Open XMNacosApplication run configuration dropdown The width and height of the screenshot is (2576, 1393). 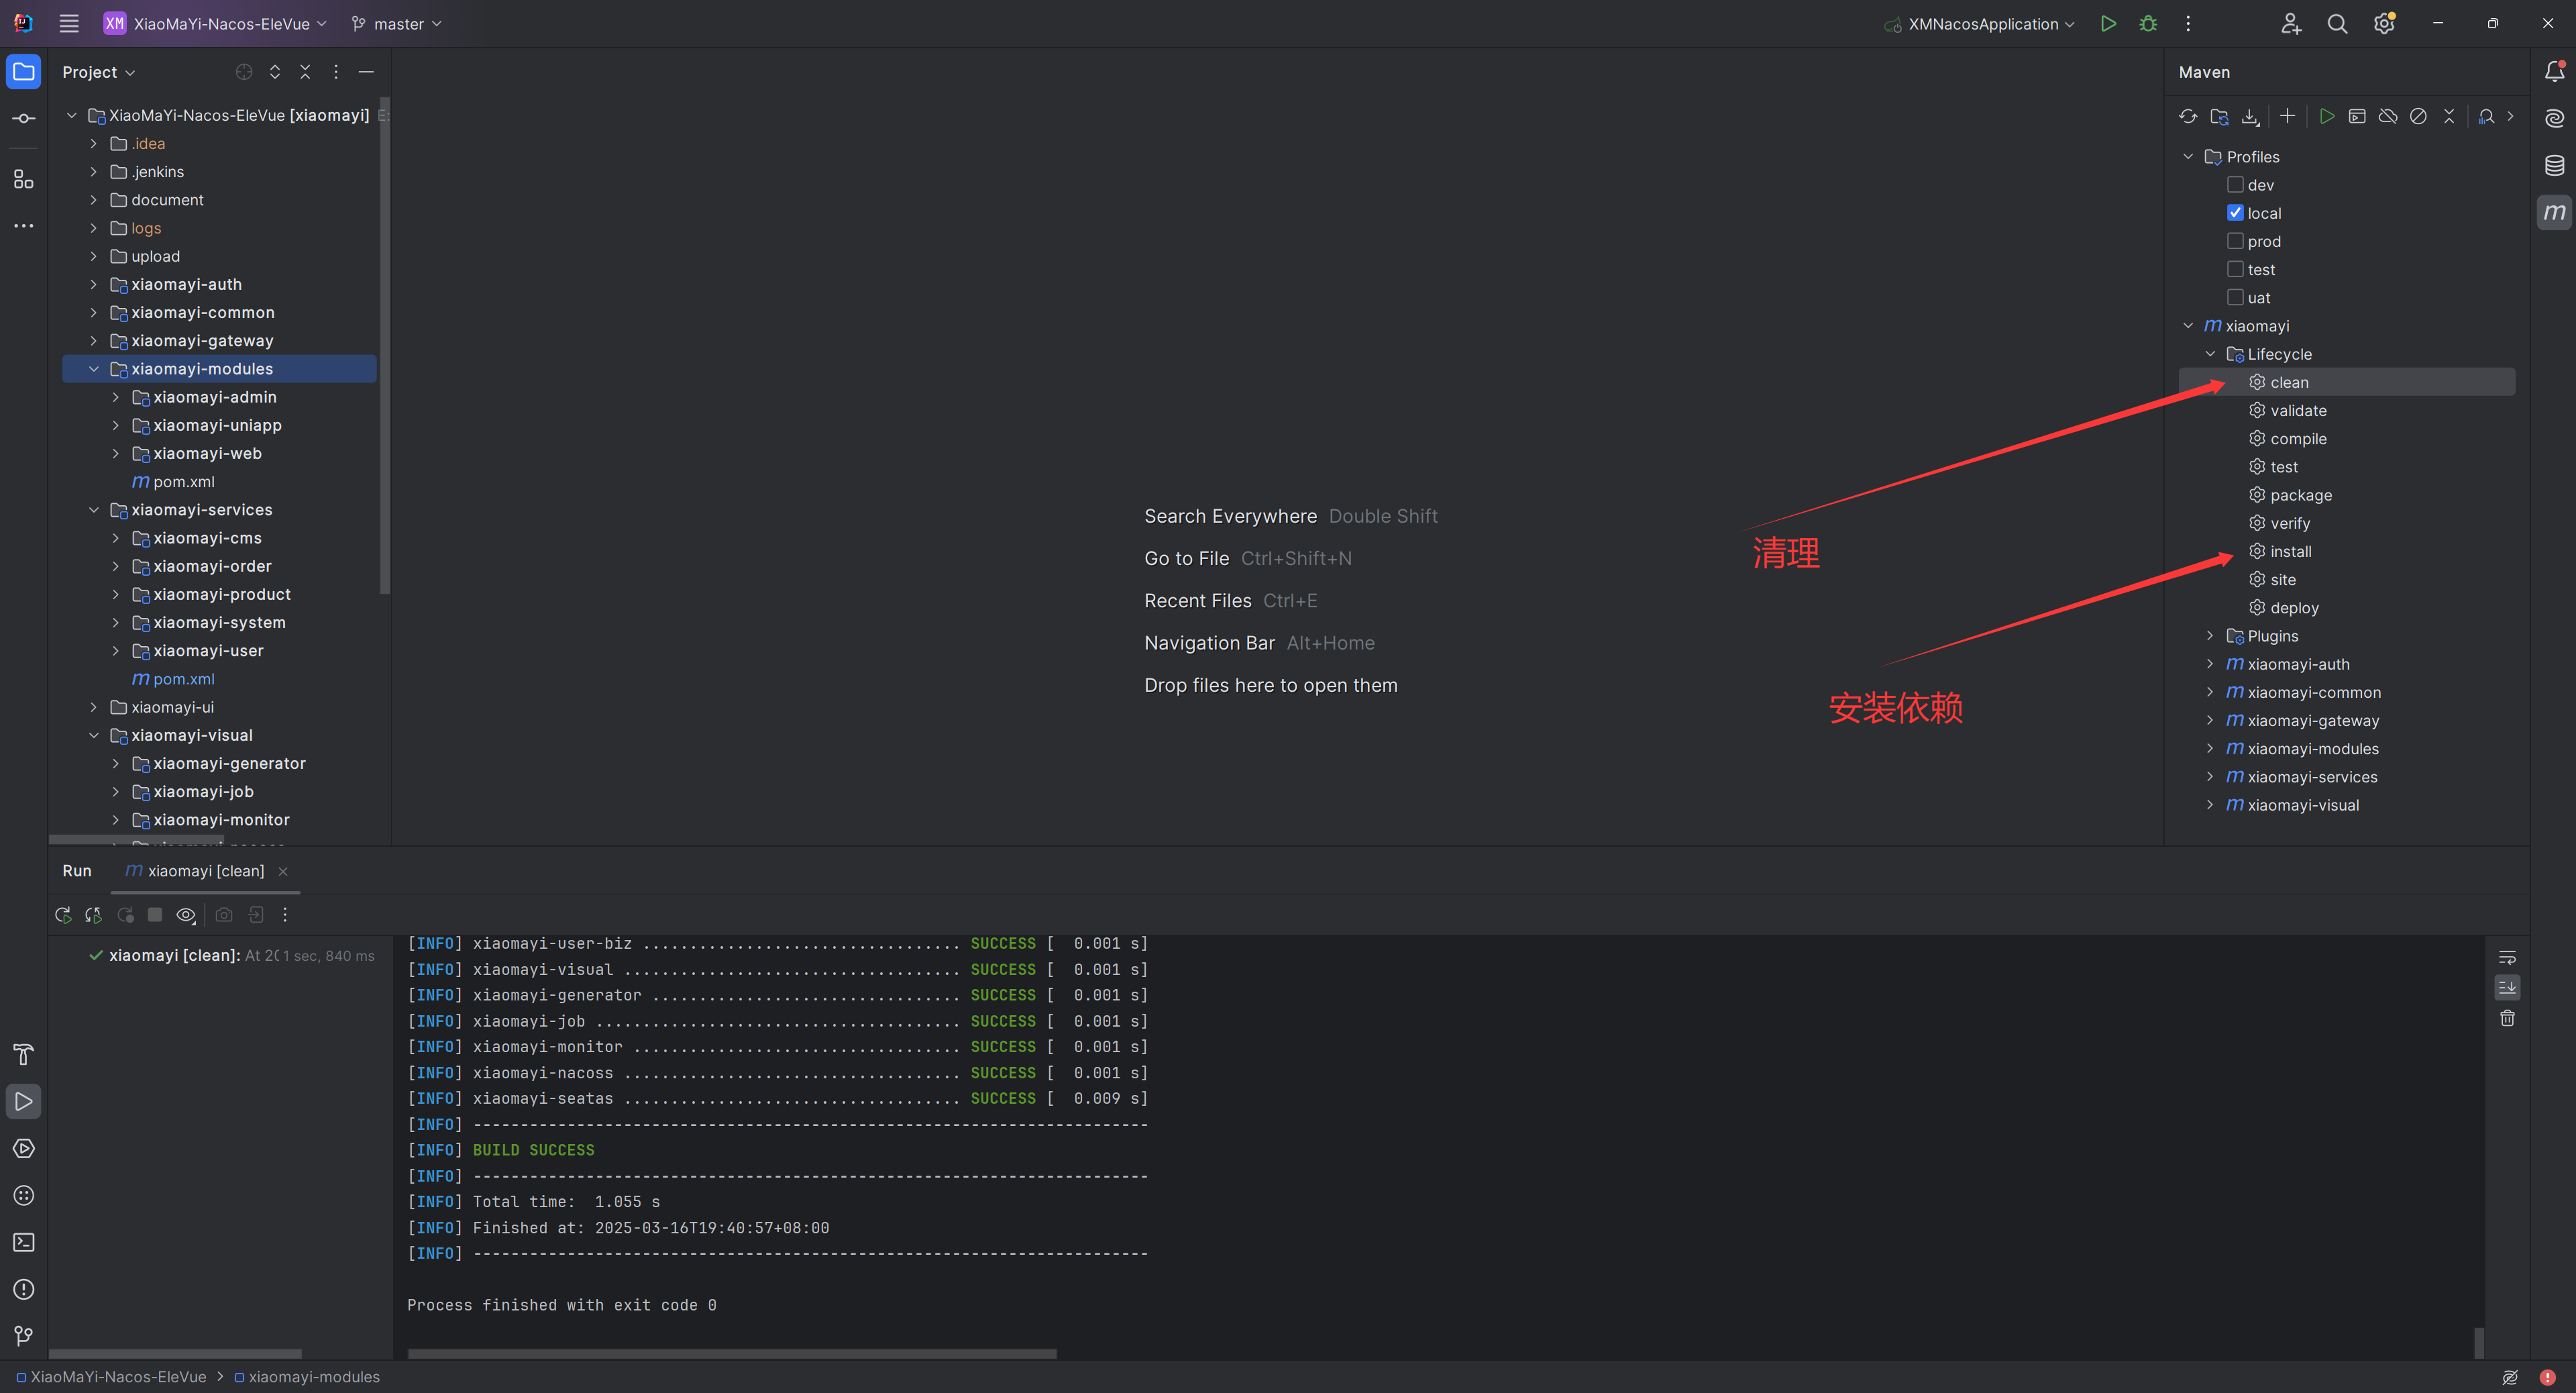[1979, 24]
